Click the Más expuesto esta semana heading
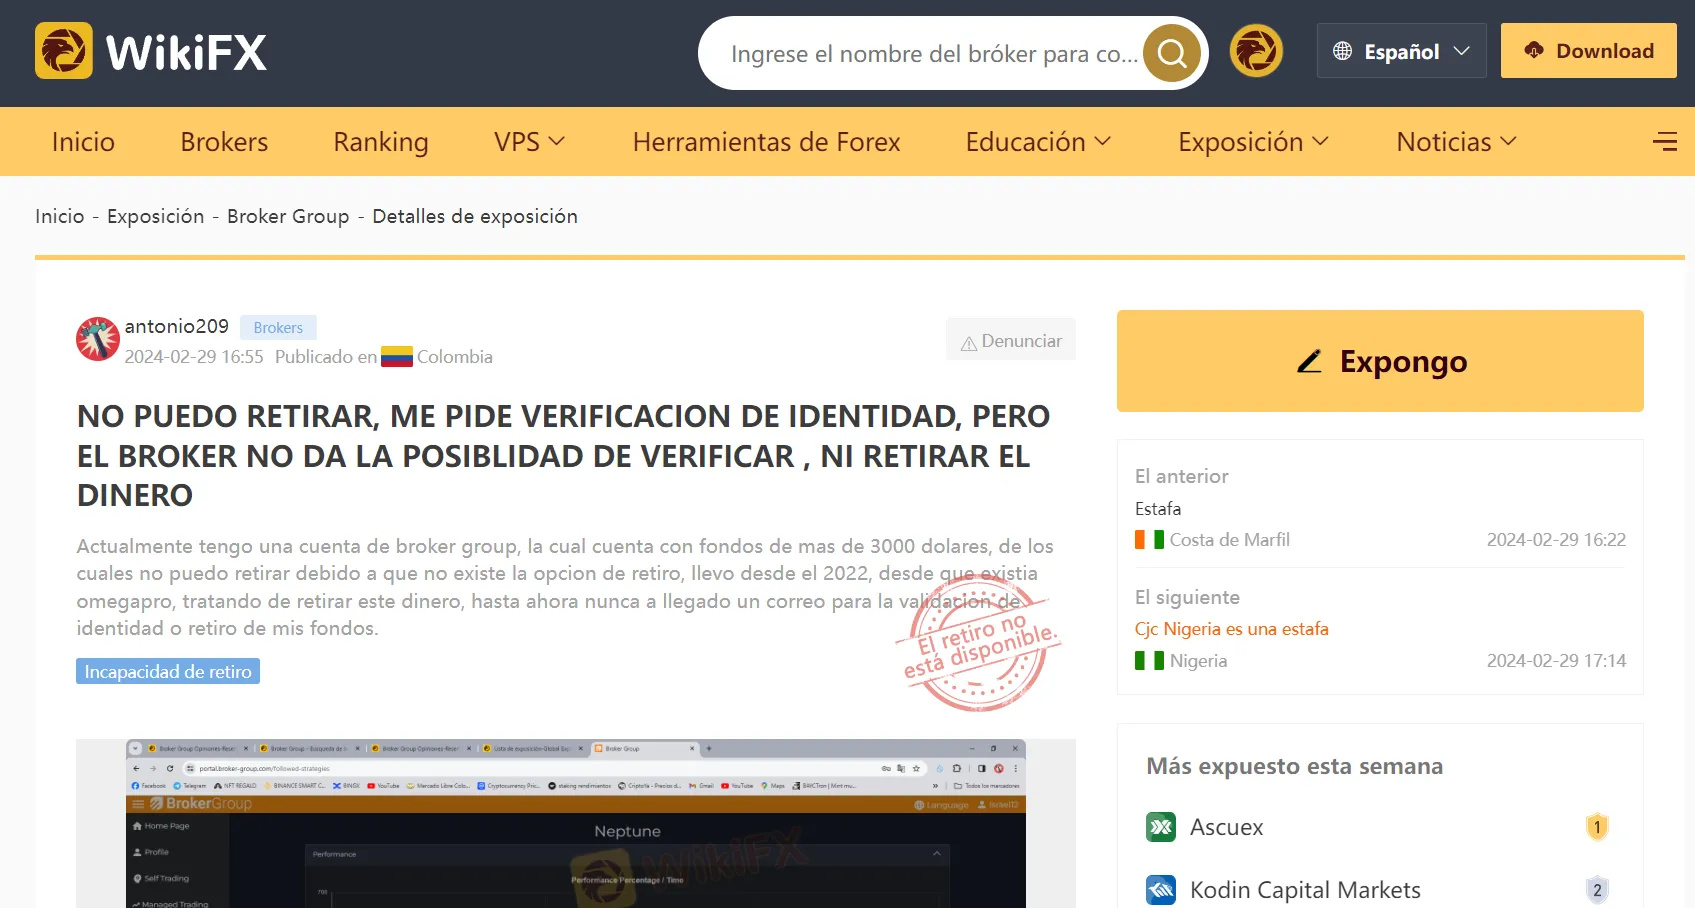The width and height of the screenshot is (1695, 908). click(1294, 766)
